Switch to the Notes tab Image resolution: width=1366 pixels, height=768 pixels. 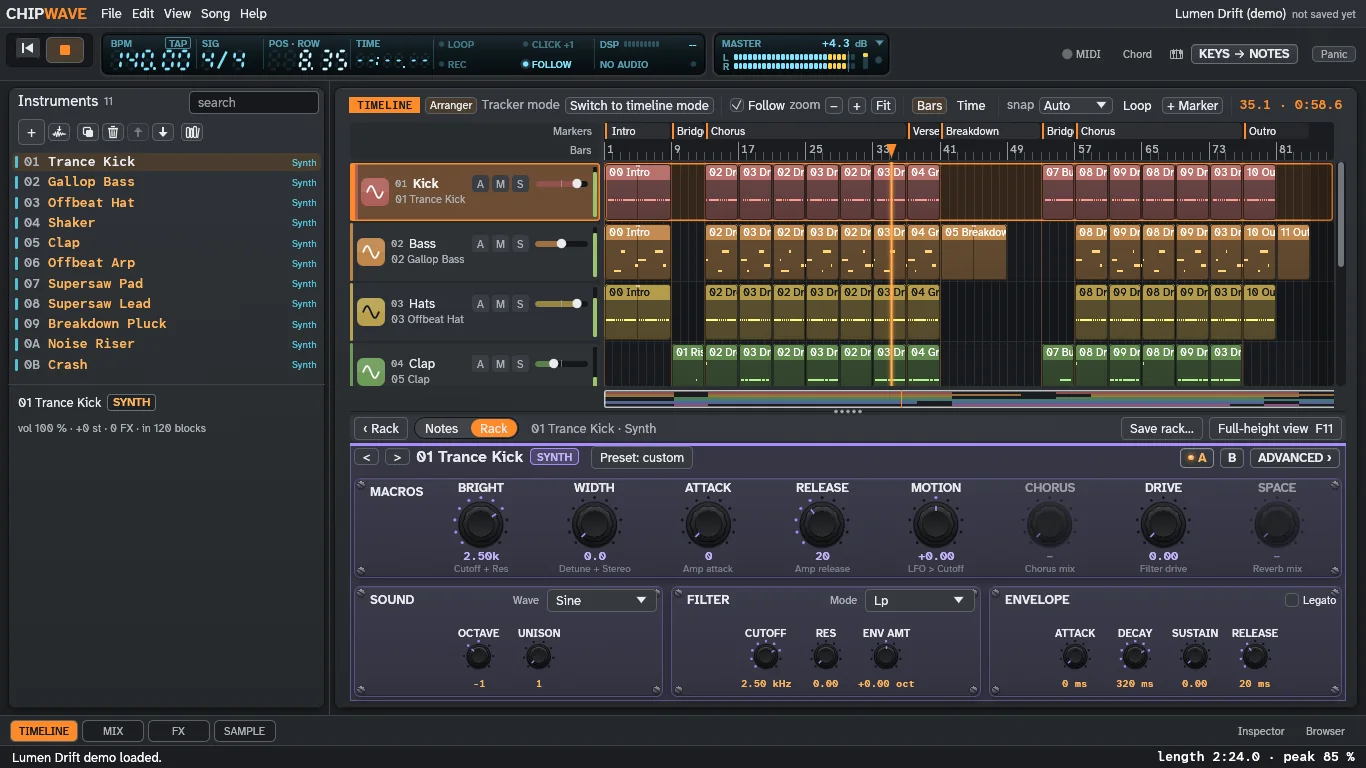(x=441, y=428)
